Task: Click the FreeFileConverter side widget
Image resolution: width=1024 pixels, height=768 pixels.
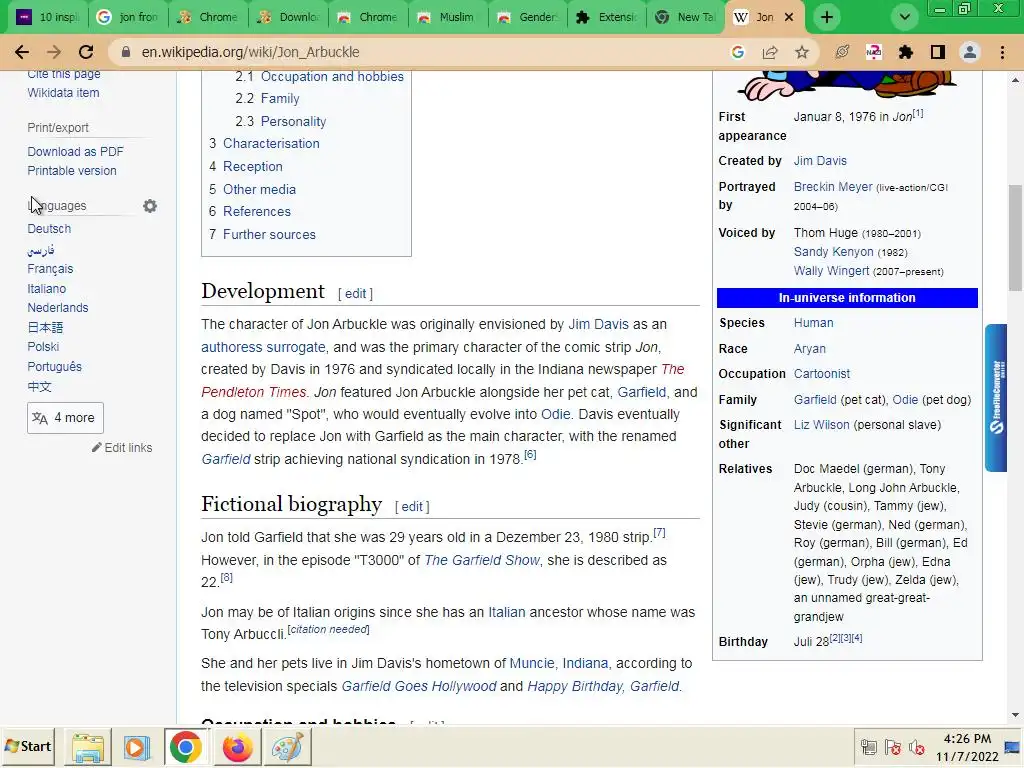Action: [x=996, y=398]
